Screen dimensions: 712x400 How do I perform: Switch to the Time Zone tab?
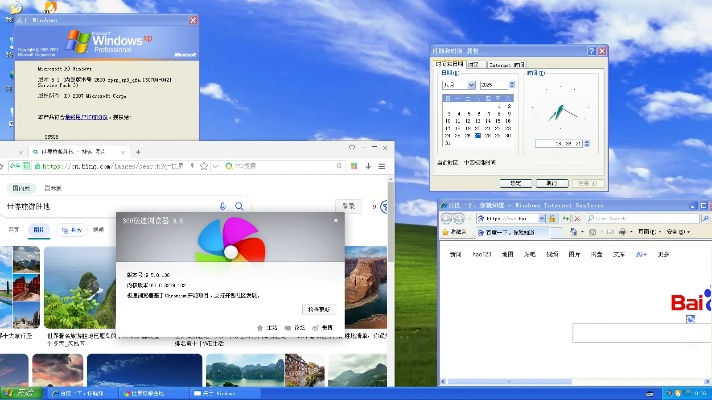(474, 64)
